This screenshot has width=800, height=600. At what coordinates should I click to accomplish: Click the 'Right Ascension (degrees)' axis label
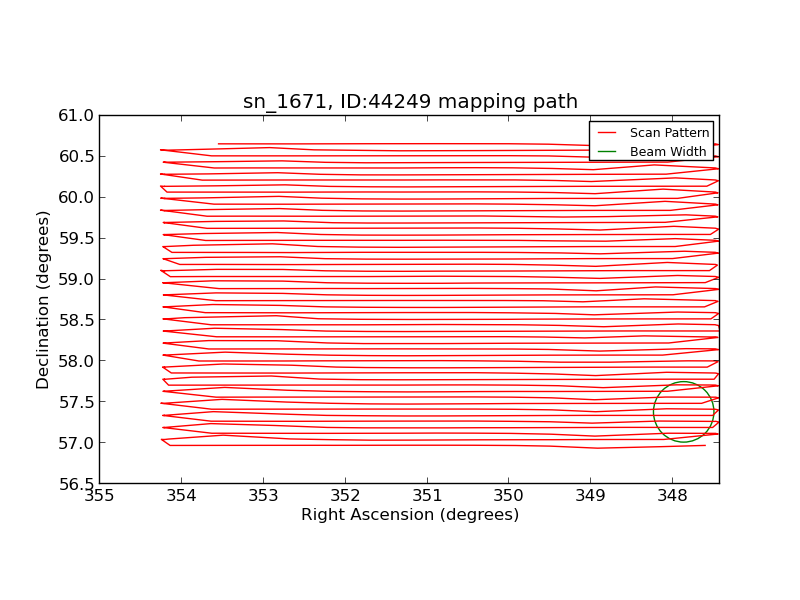410,514
